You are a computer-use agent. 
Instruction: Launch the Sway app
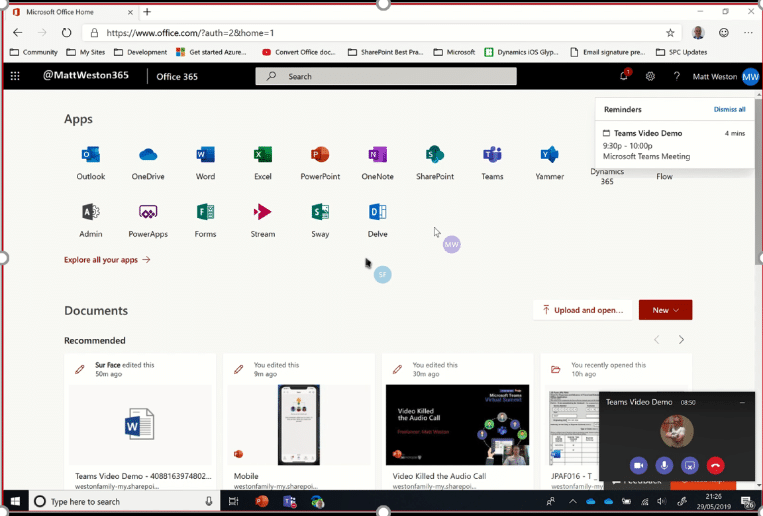coord(320,220)
